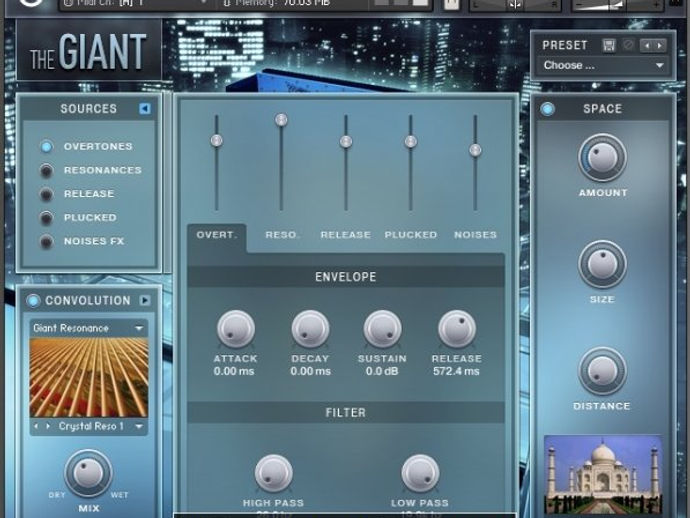Switch to the RELEASE tab

coord(345,235)
